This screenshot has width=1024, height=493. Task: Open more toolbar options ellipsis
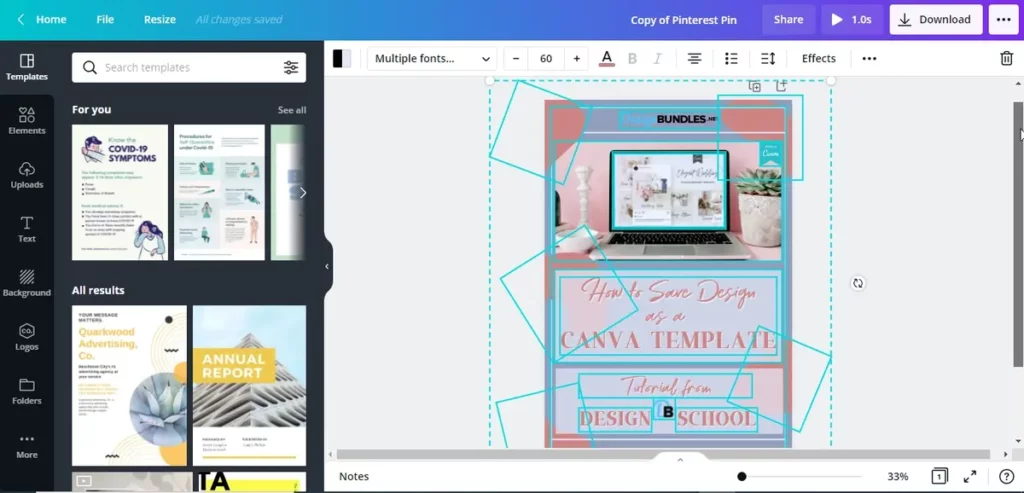coord(869,58)
